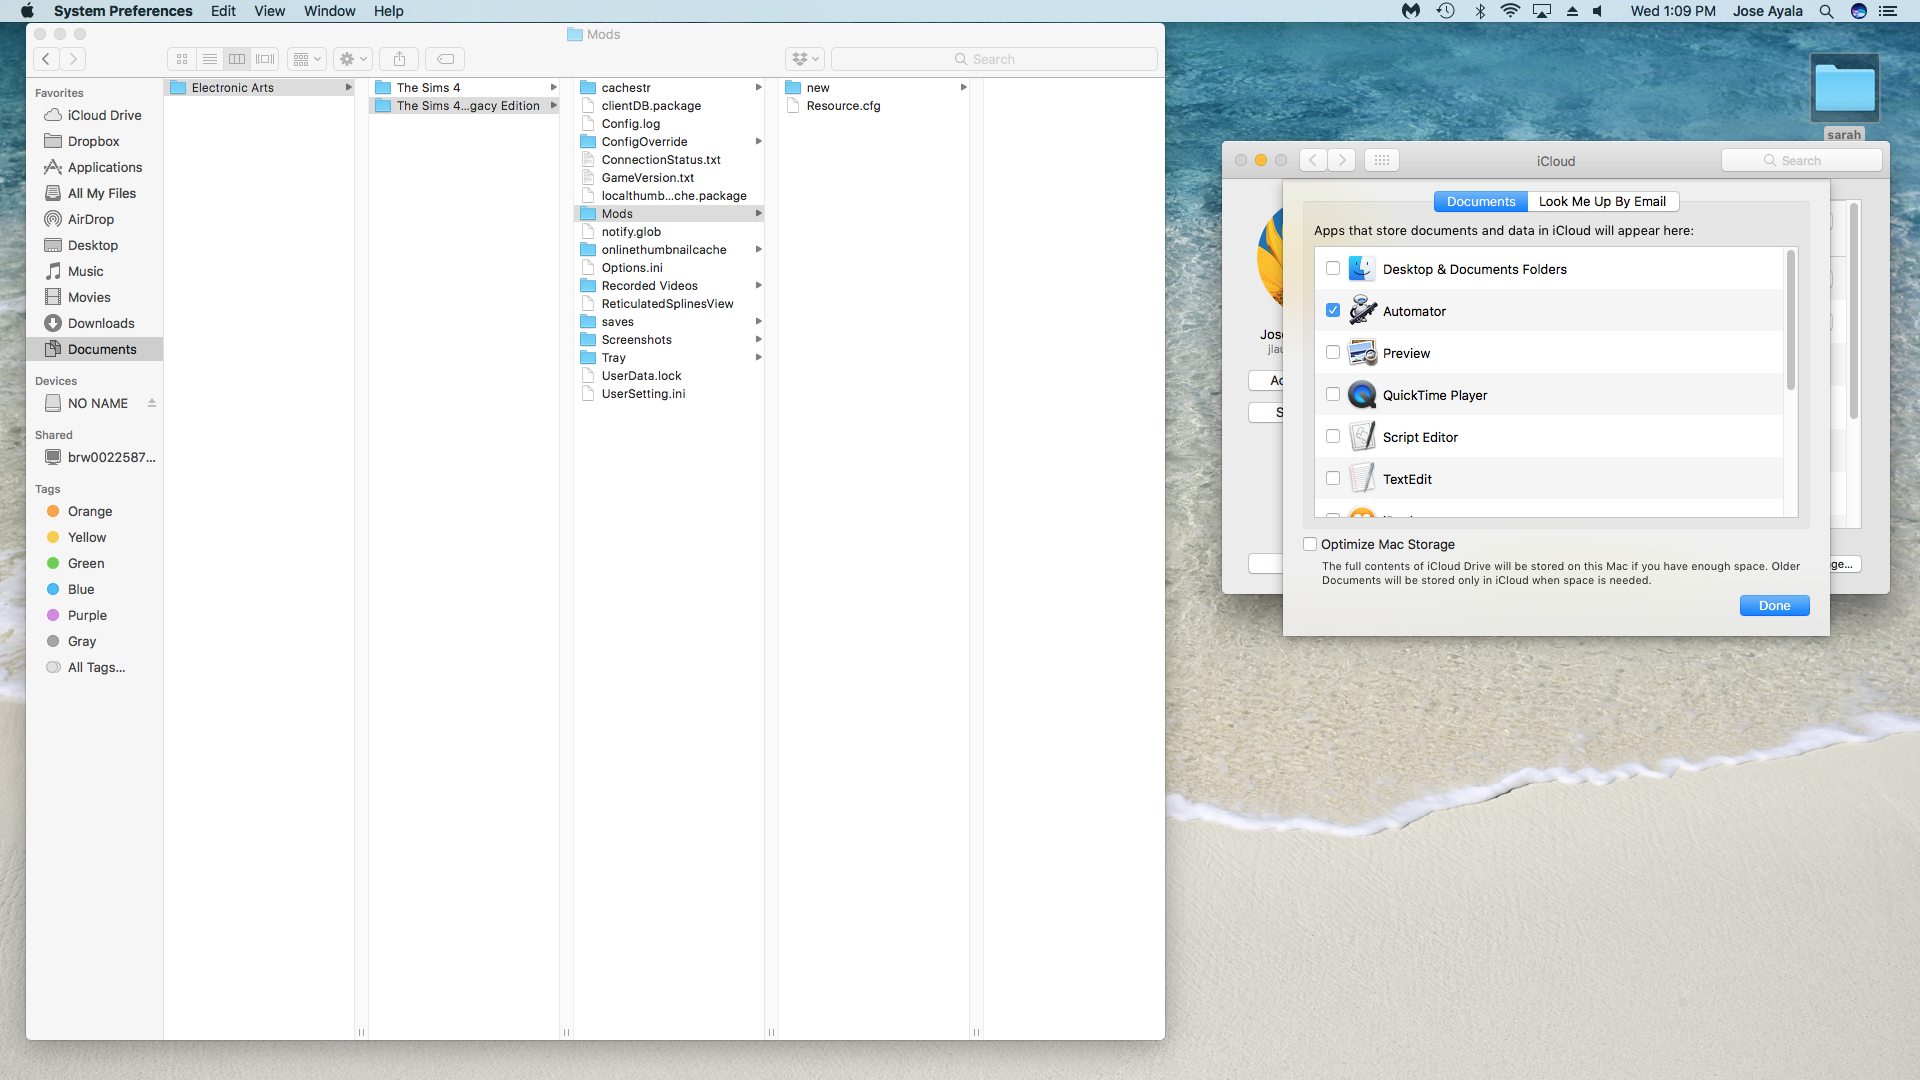
Task: Open Time Machine menu bar icon
Action: click(x=1446, y=11)
